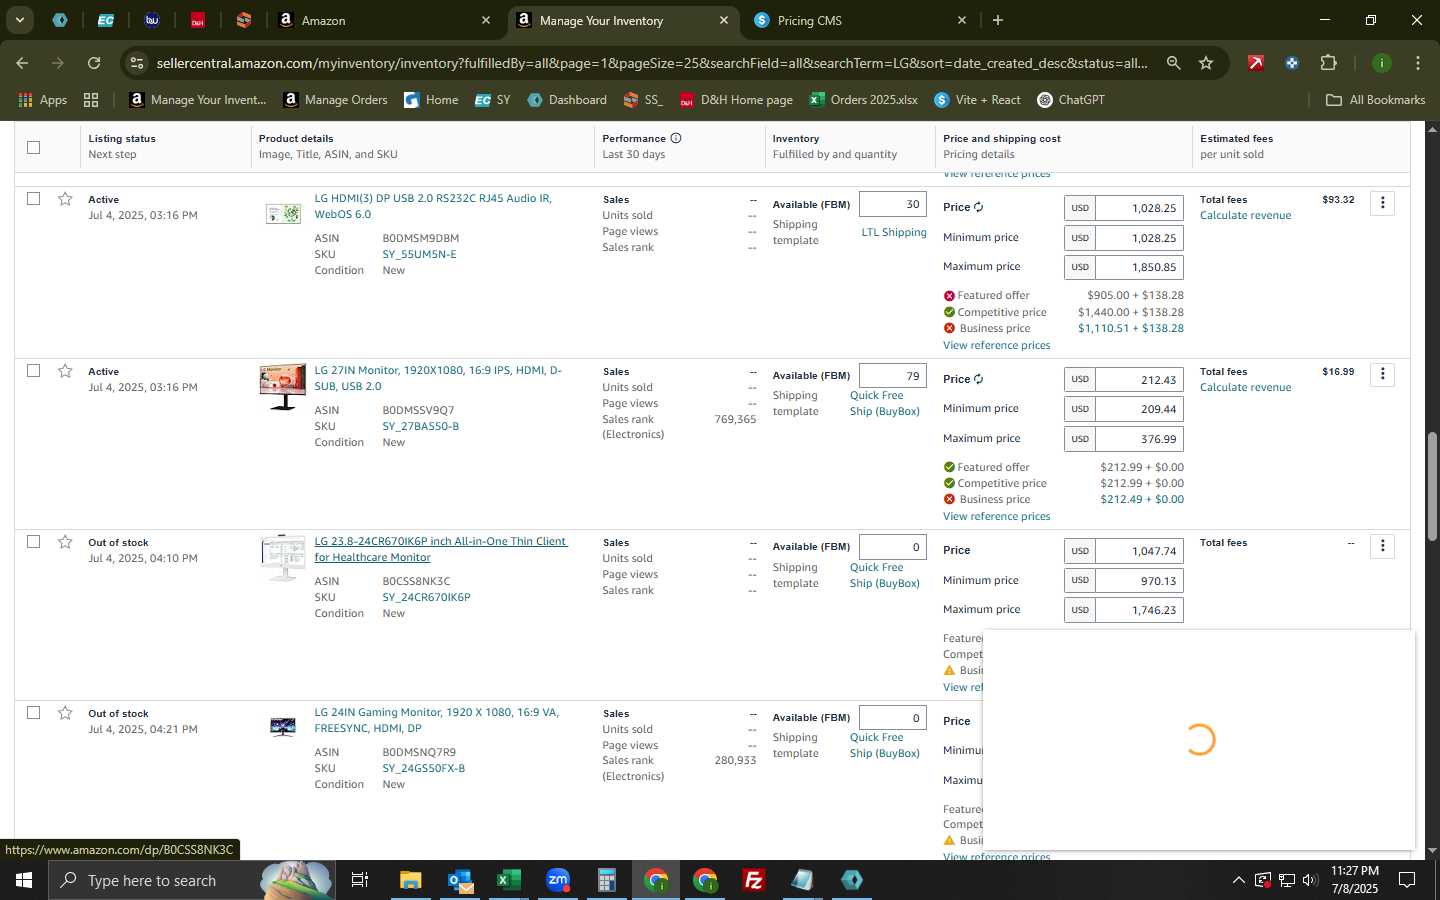Open a new browser tab
The image size is (1440, 900).
point(997,20)
